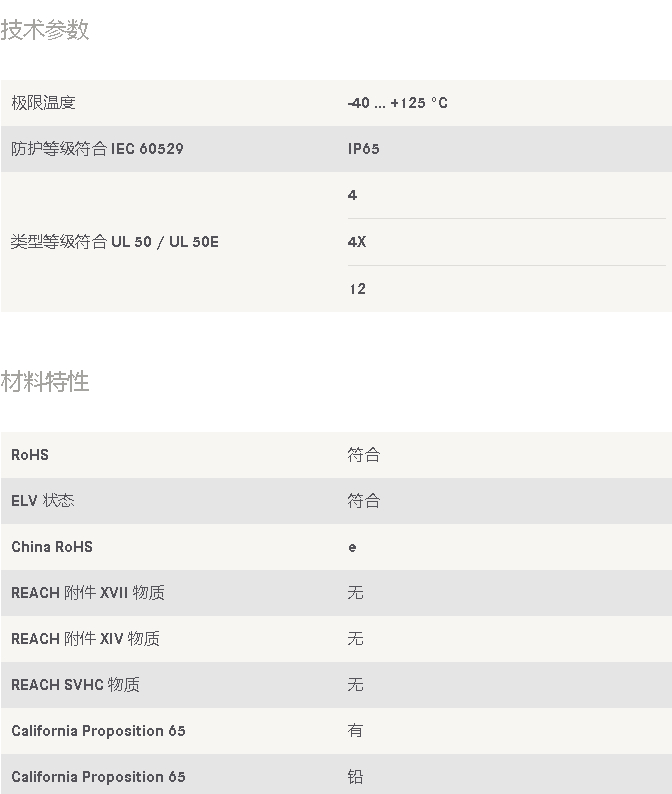Select the 类型等级符合 UL 50 / UL 50E label
This screenshot has width=672, height=794.
tap(115, 242)
